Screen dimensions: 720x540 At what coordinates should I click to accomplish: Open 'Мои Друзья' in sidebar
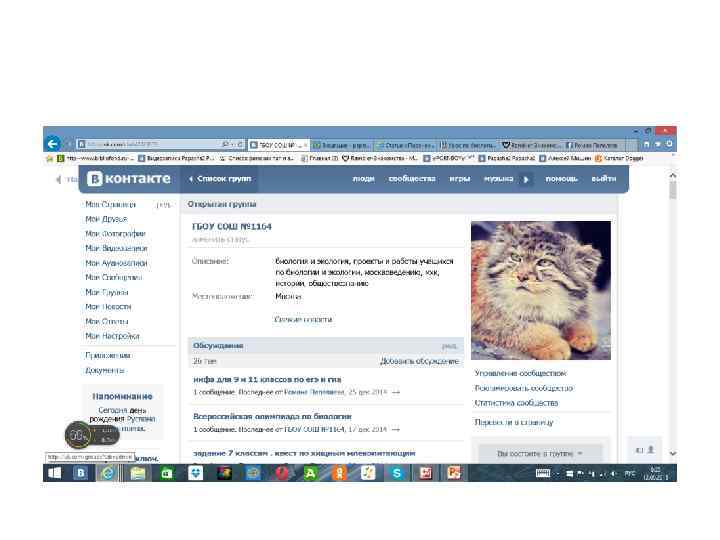pos(106,219)
